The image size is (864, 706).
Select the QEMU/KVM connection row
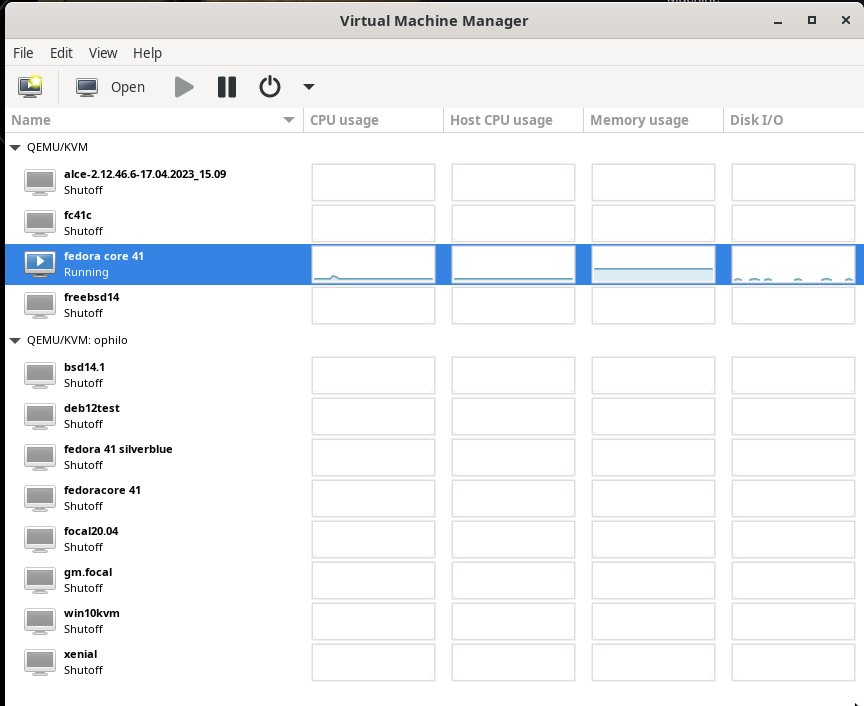pyautogui.click(x=434, y=147)
